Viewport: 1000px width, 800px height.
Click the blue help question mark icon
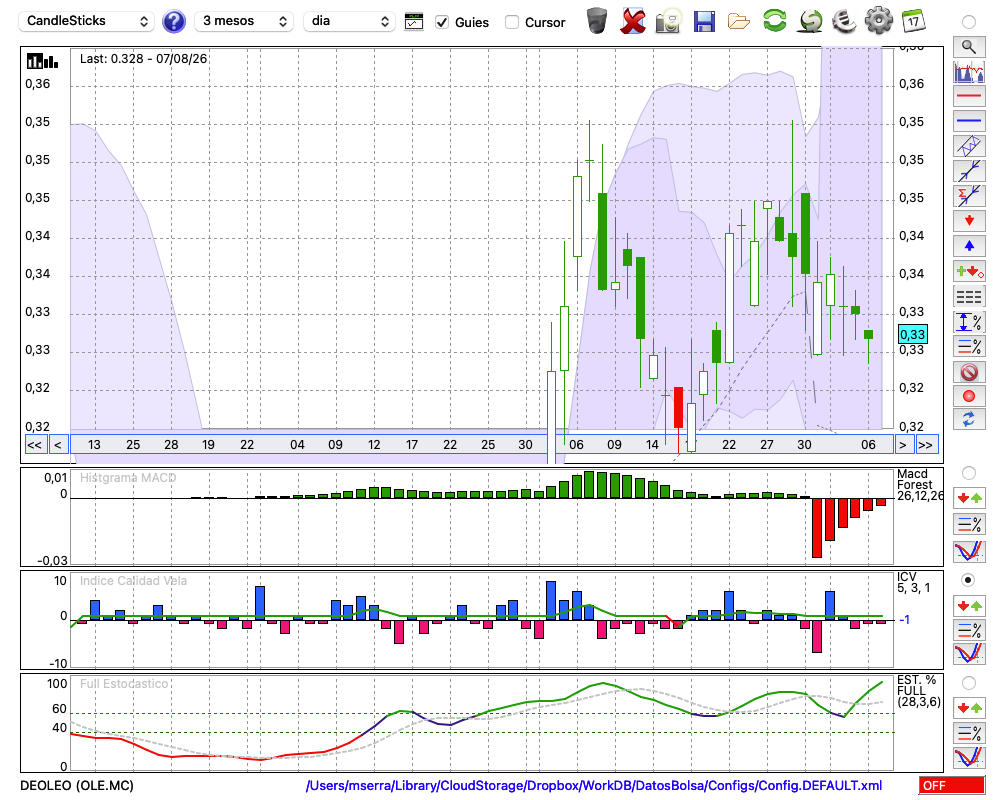click(173, 22)
